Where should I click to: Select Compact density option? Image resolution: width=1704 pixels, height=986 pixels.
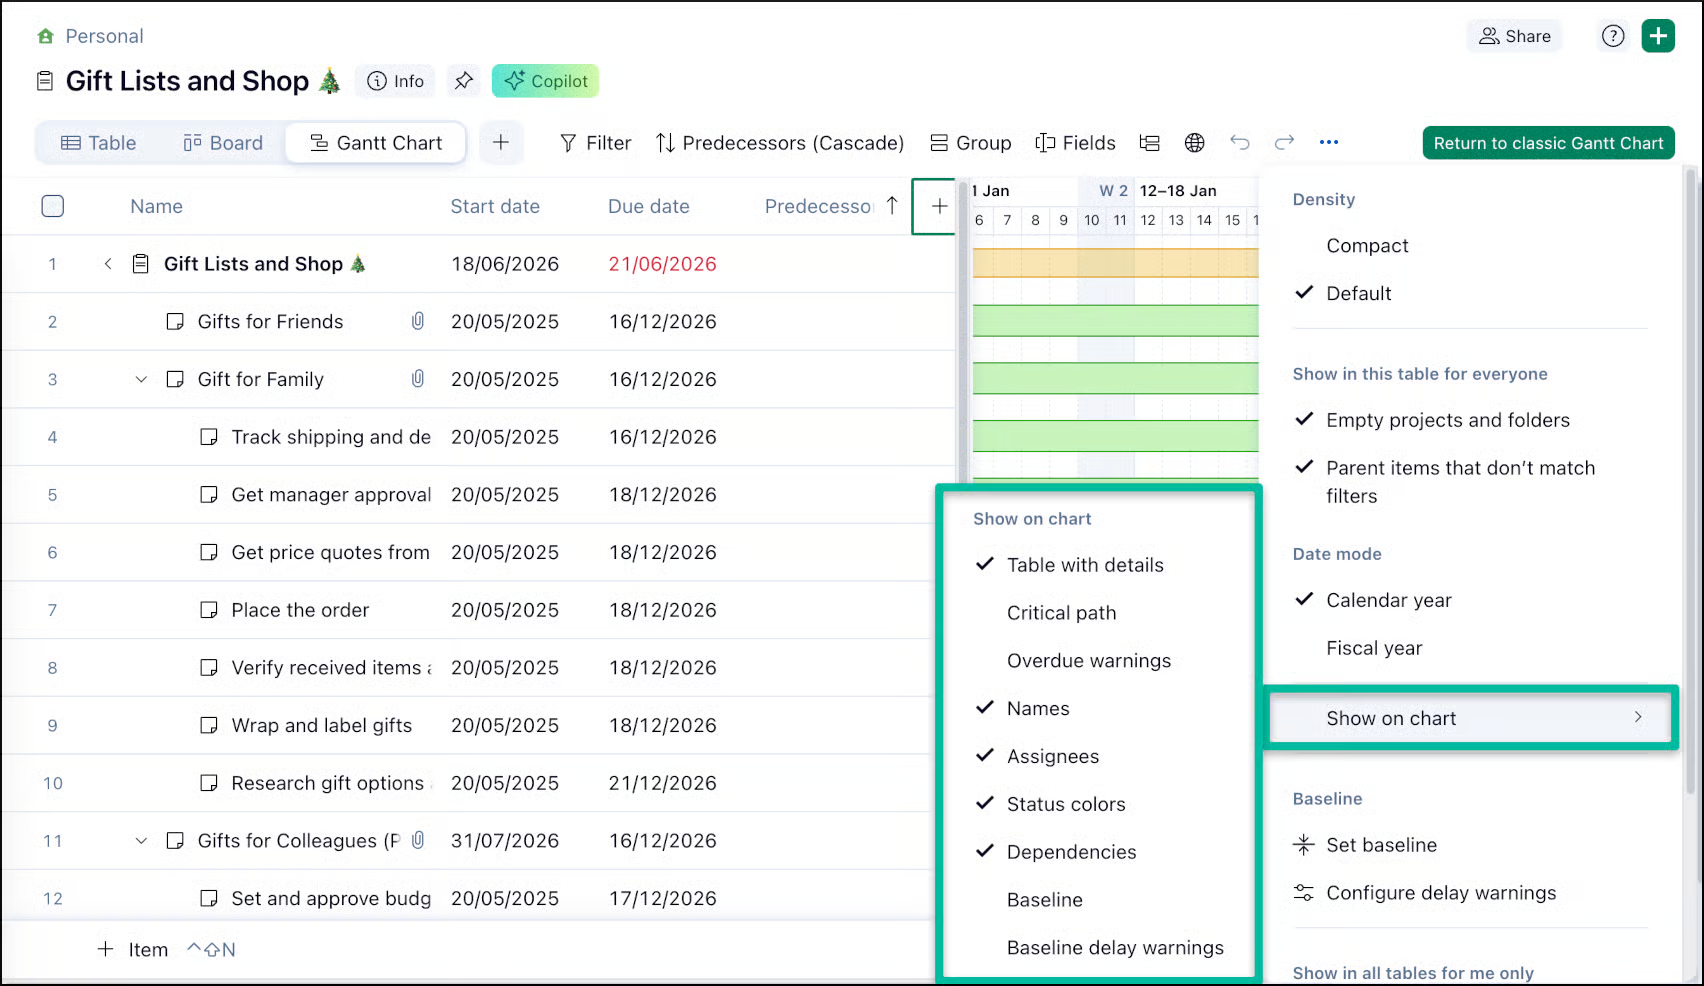(1367, 246)
